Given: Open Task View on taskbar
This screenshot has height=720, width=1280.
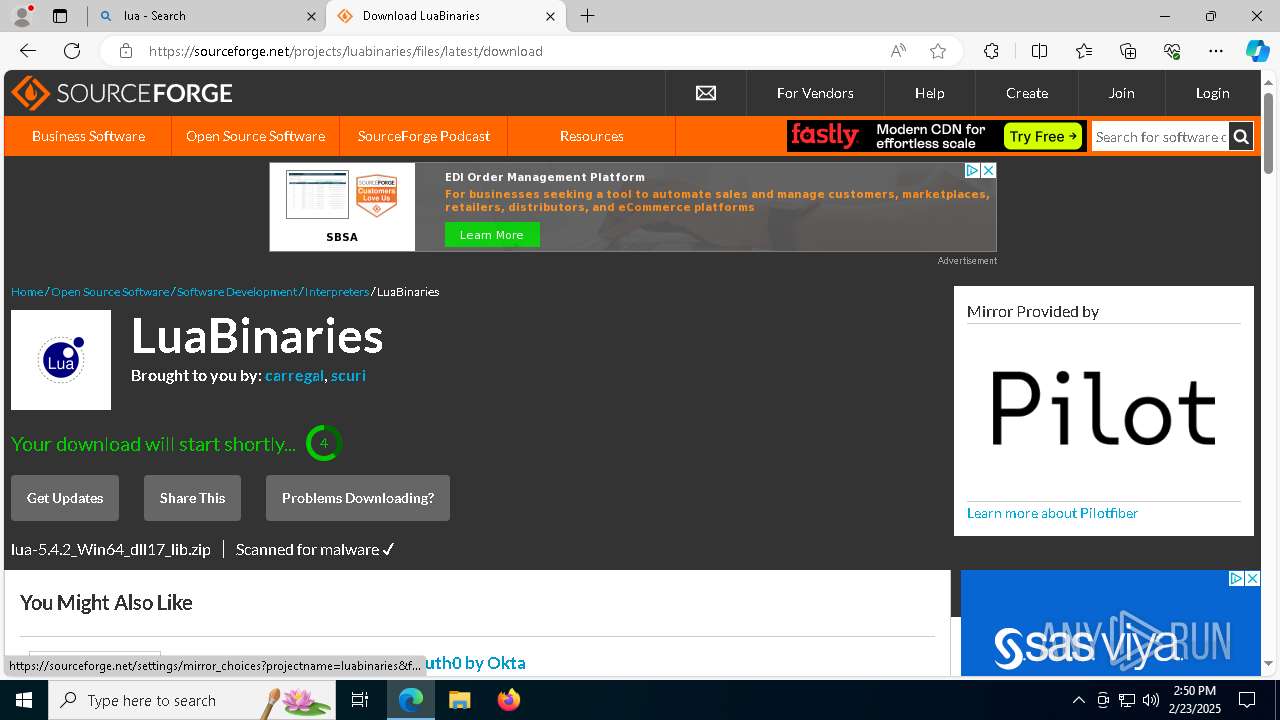Looking at the screenshot, I should click(x=360, y=700).
